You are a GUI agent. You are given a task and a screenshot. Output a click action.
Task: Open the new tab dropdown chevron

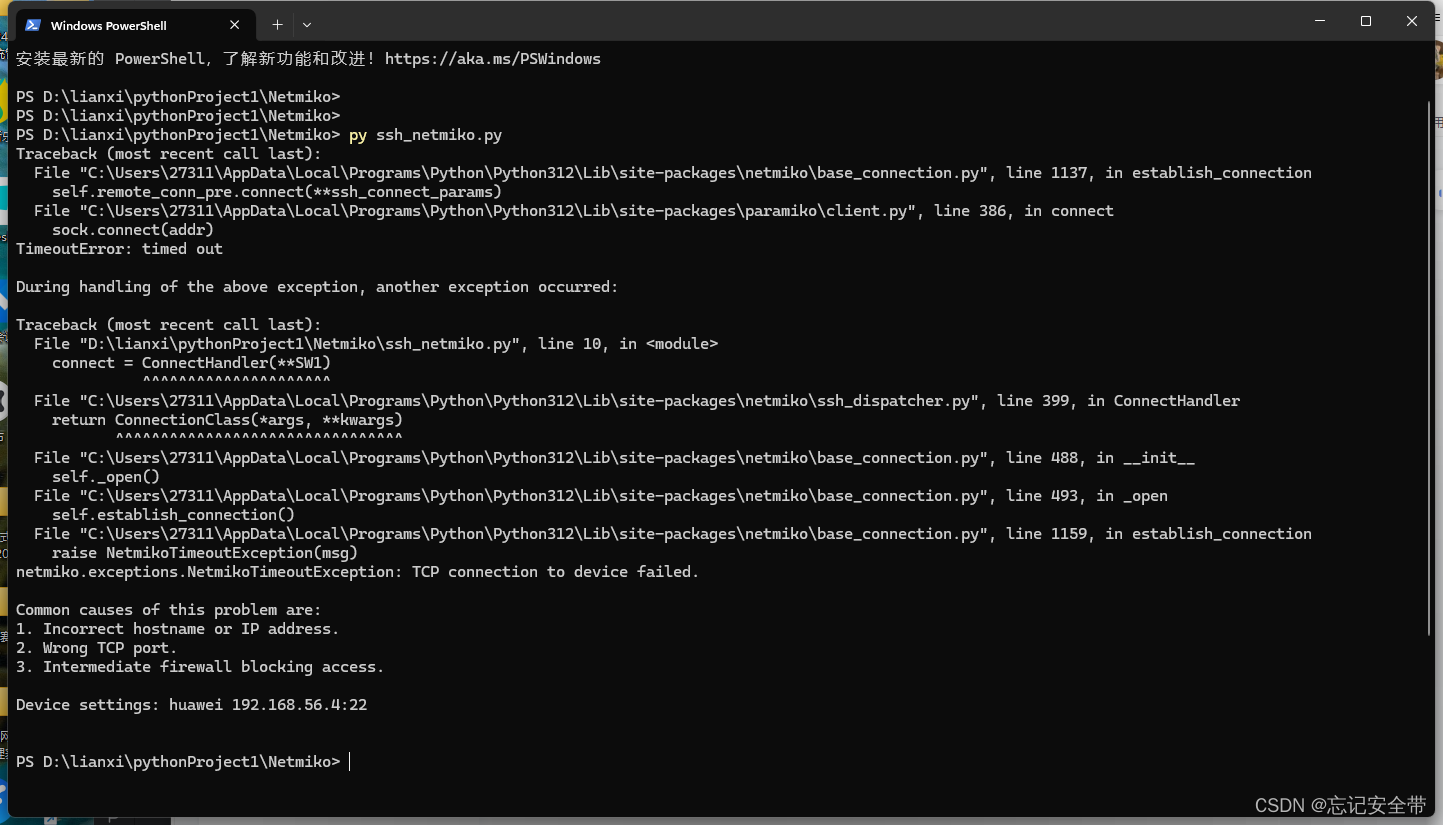[x=306, y=24]
